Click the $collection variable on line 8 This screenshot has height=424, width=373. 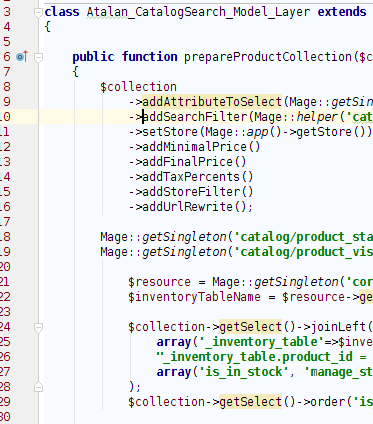[138, 87]
